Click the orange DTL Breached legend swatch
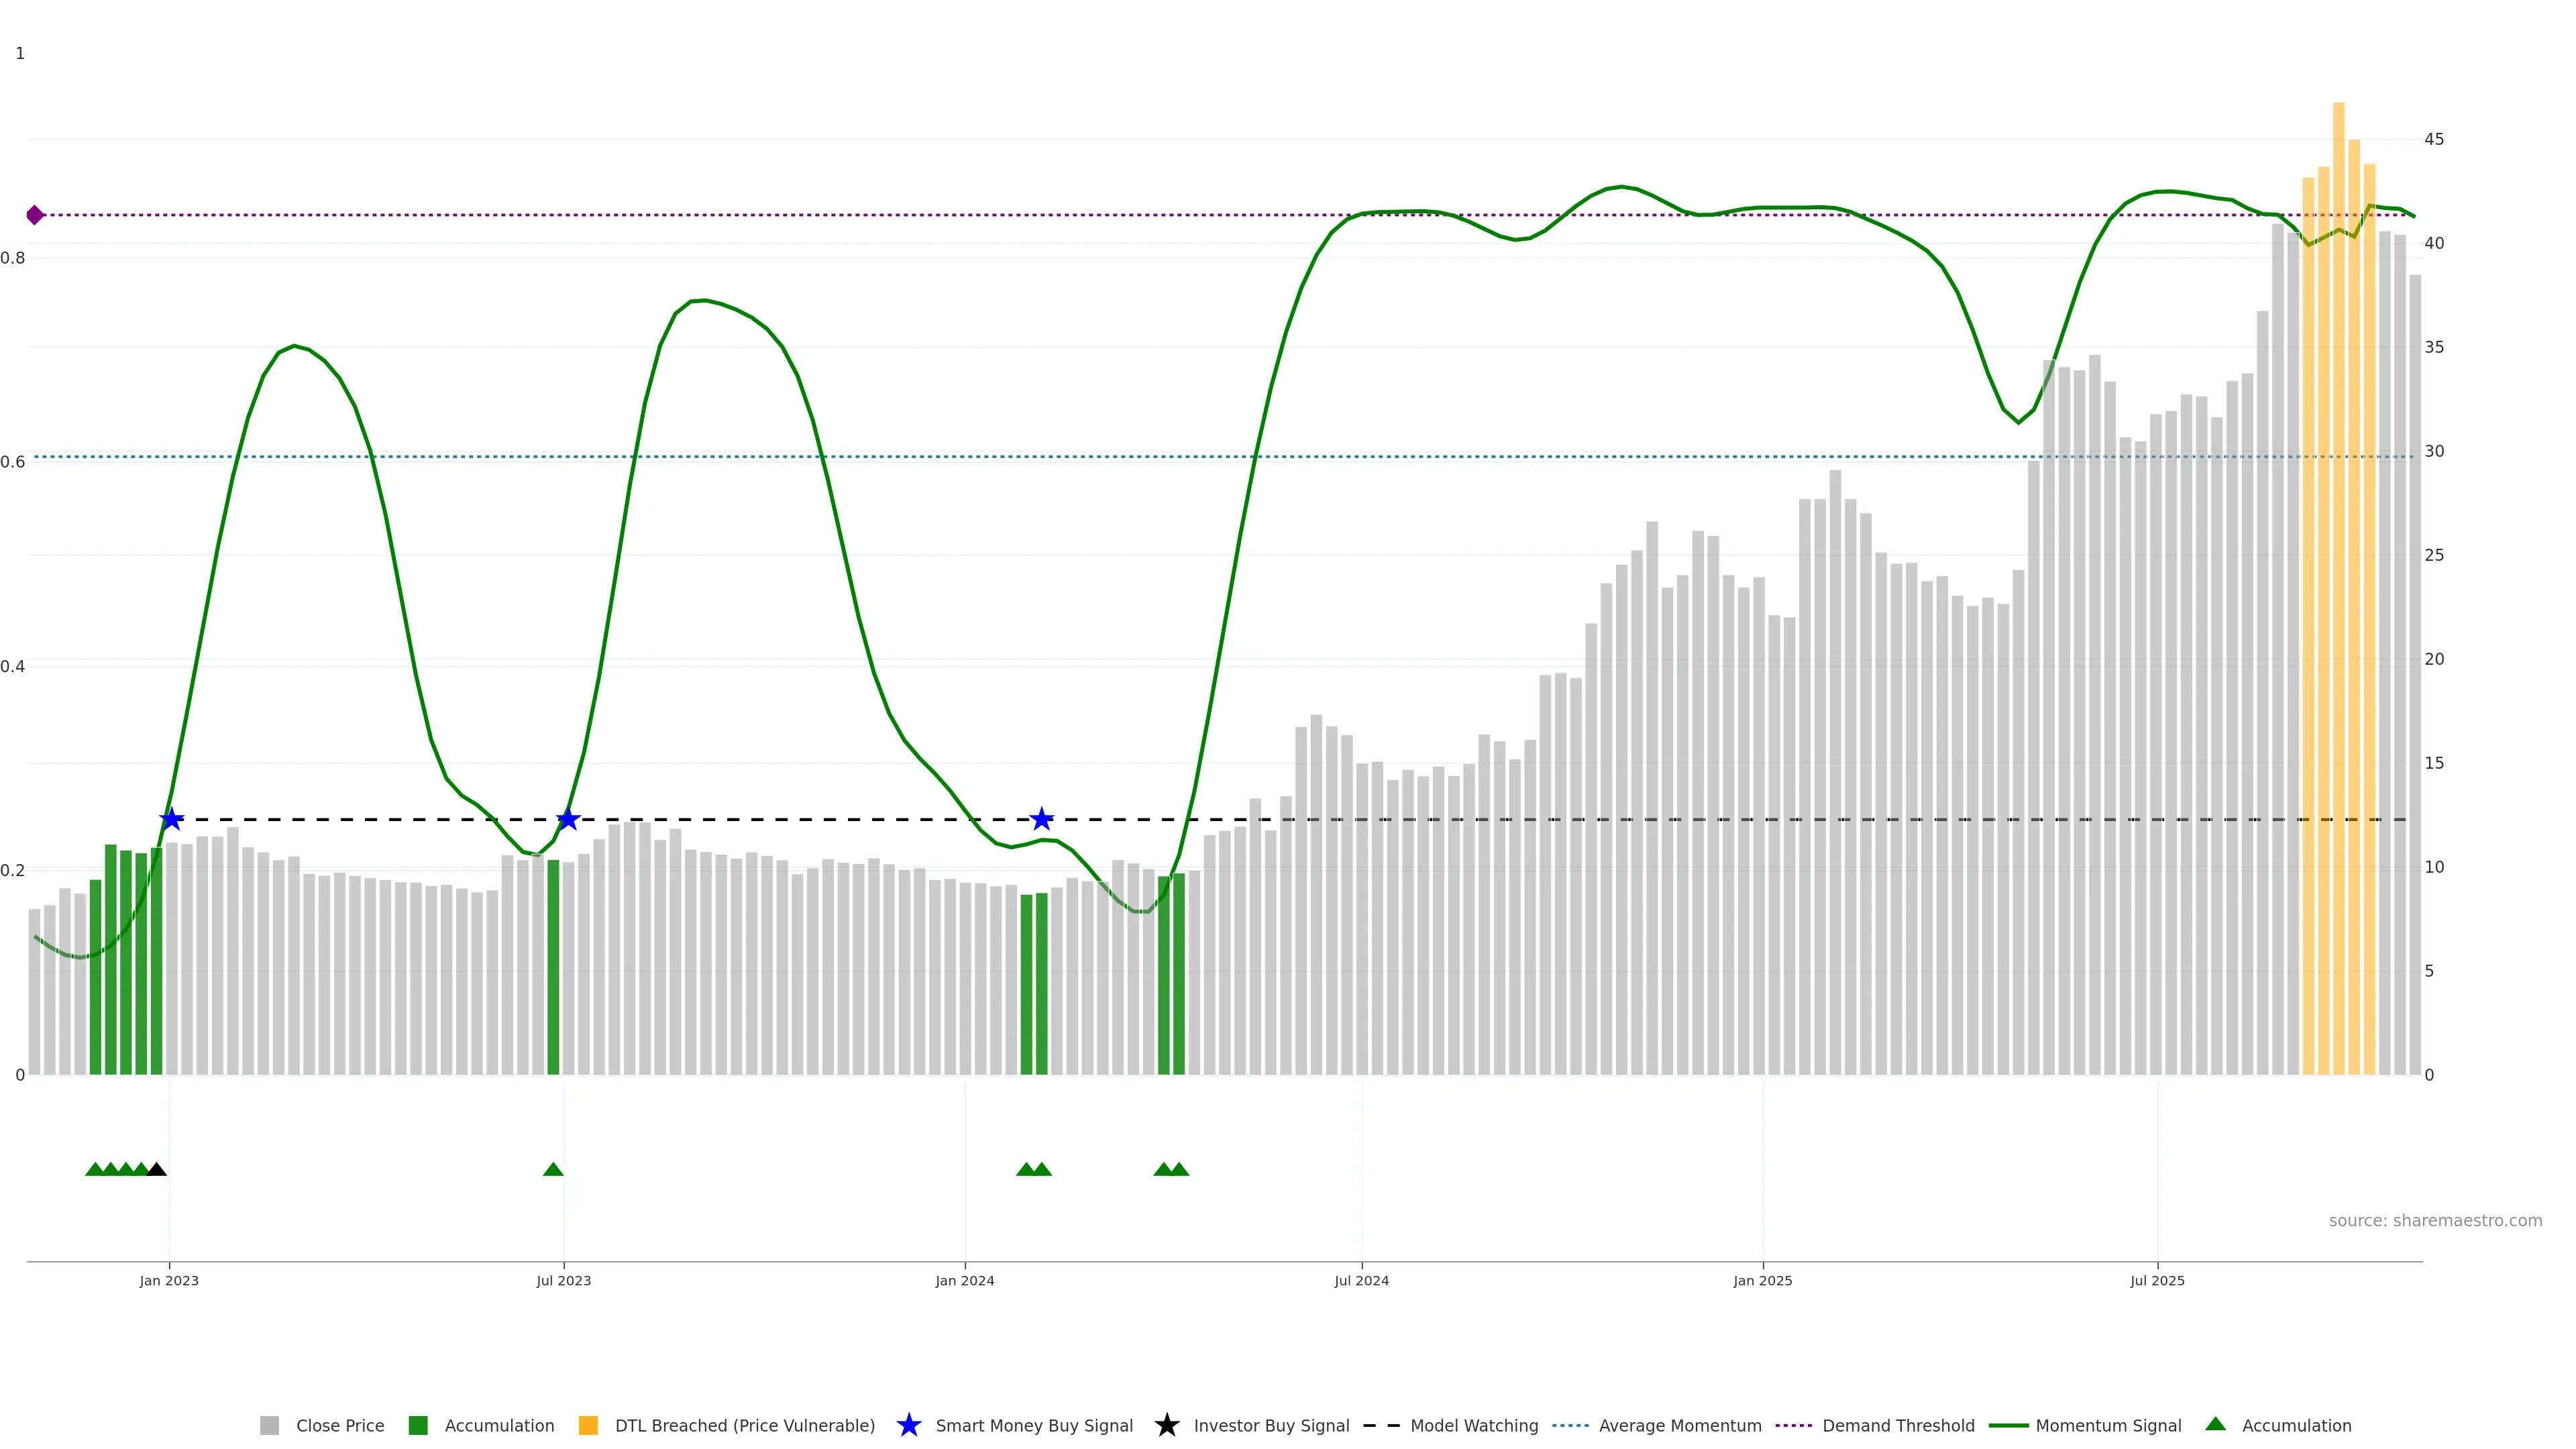This screenshot has height=1449, width=2576. point(588,1425)
